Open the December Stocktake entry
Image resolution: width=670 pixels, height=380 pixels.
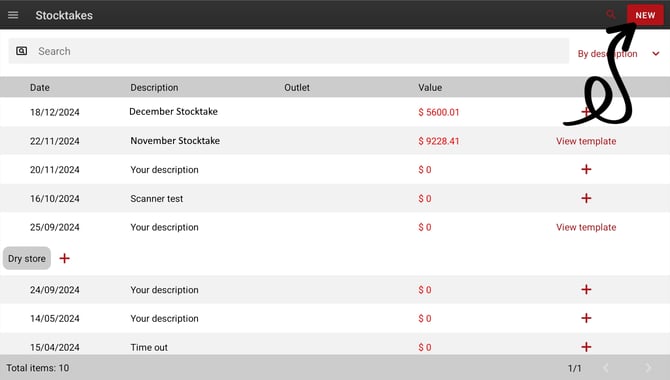pos(173,112)
